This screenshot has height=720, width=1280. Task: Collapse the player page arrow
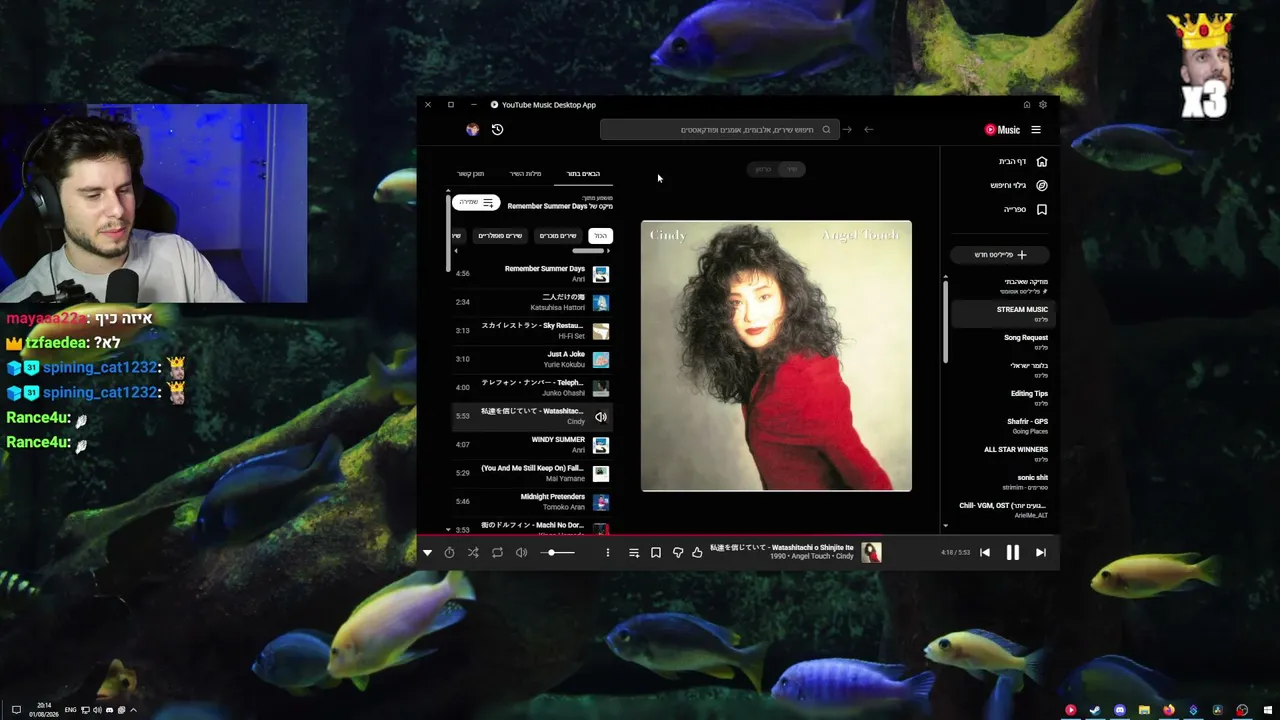427,552
